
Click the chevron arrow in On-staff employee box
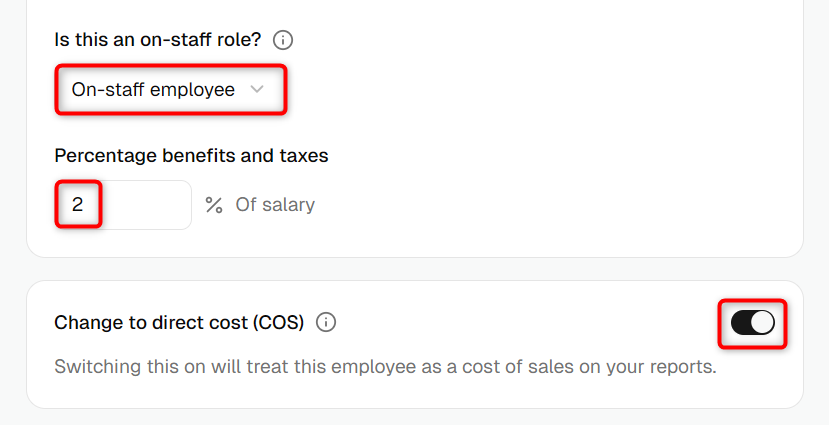(257, 89)
